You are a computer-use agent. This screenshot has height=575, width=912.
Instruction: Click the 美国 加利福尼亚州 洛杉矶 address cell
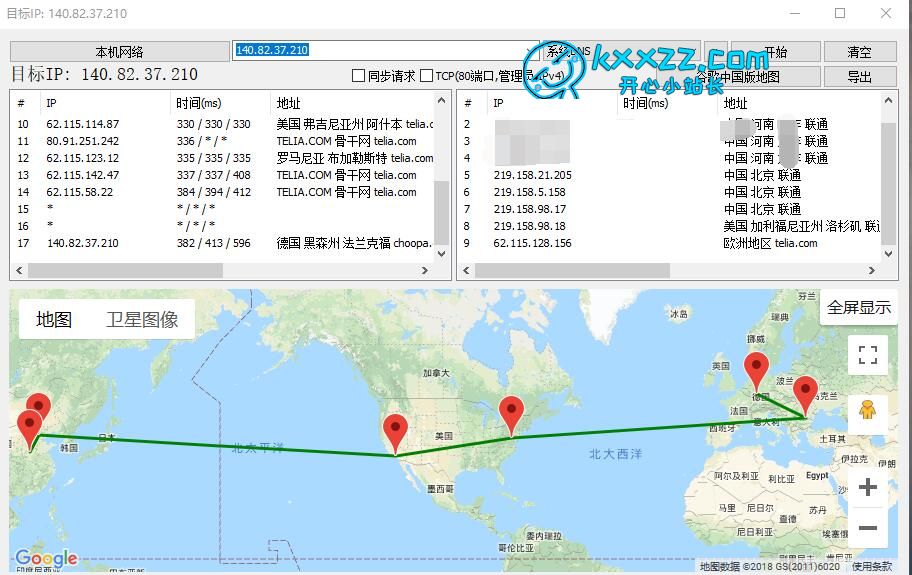click(801, 226)
